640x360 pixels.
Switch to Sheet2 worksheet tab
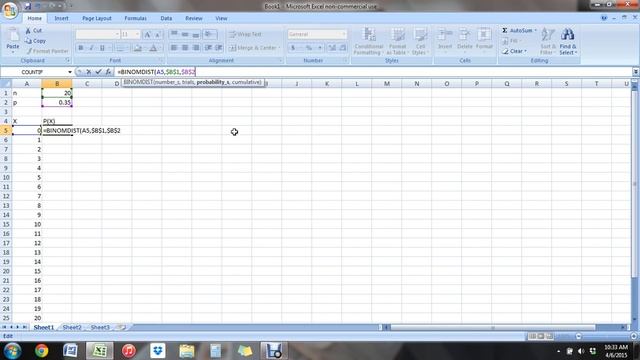[72, 327]
